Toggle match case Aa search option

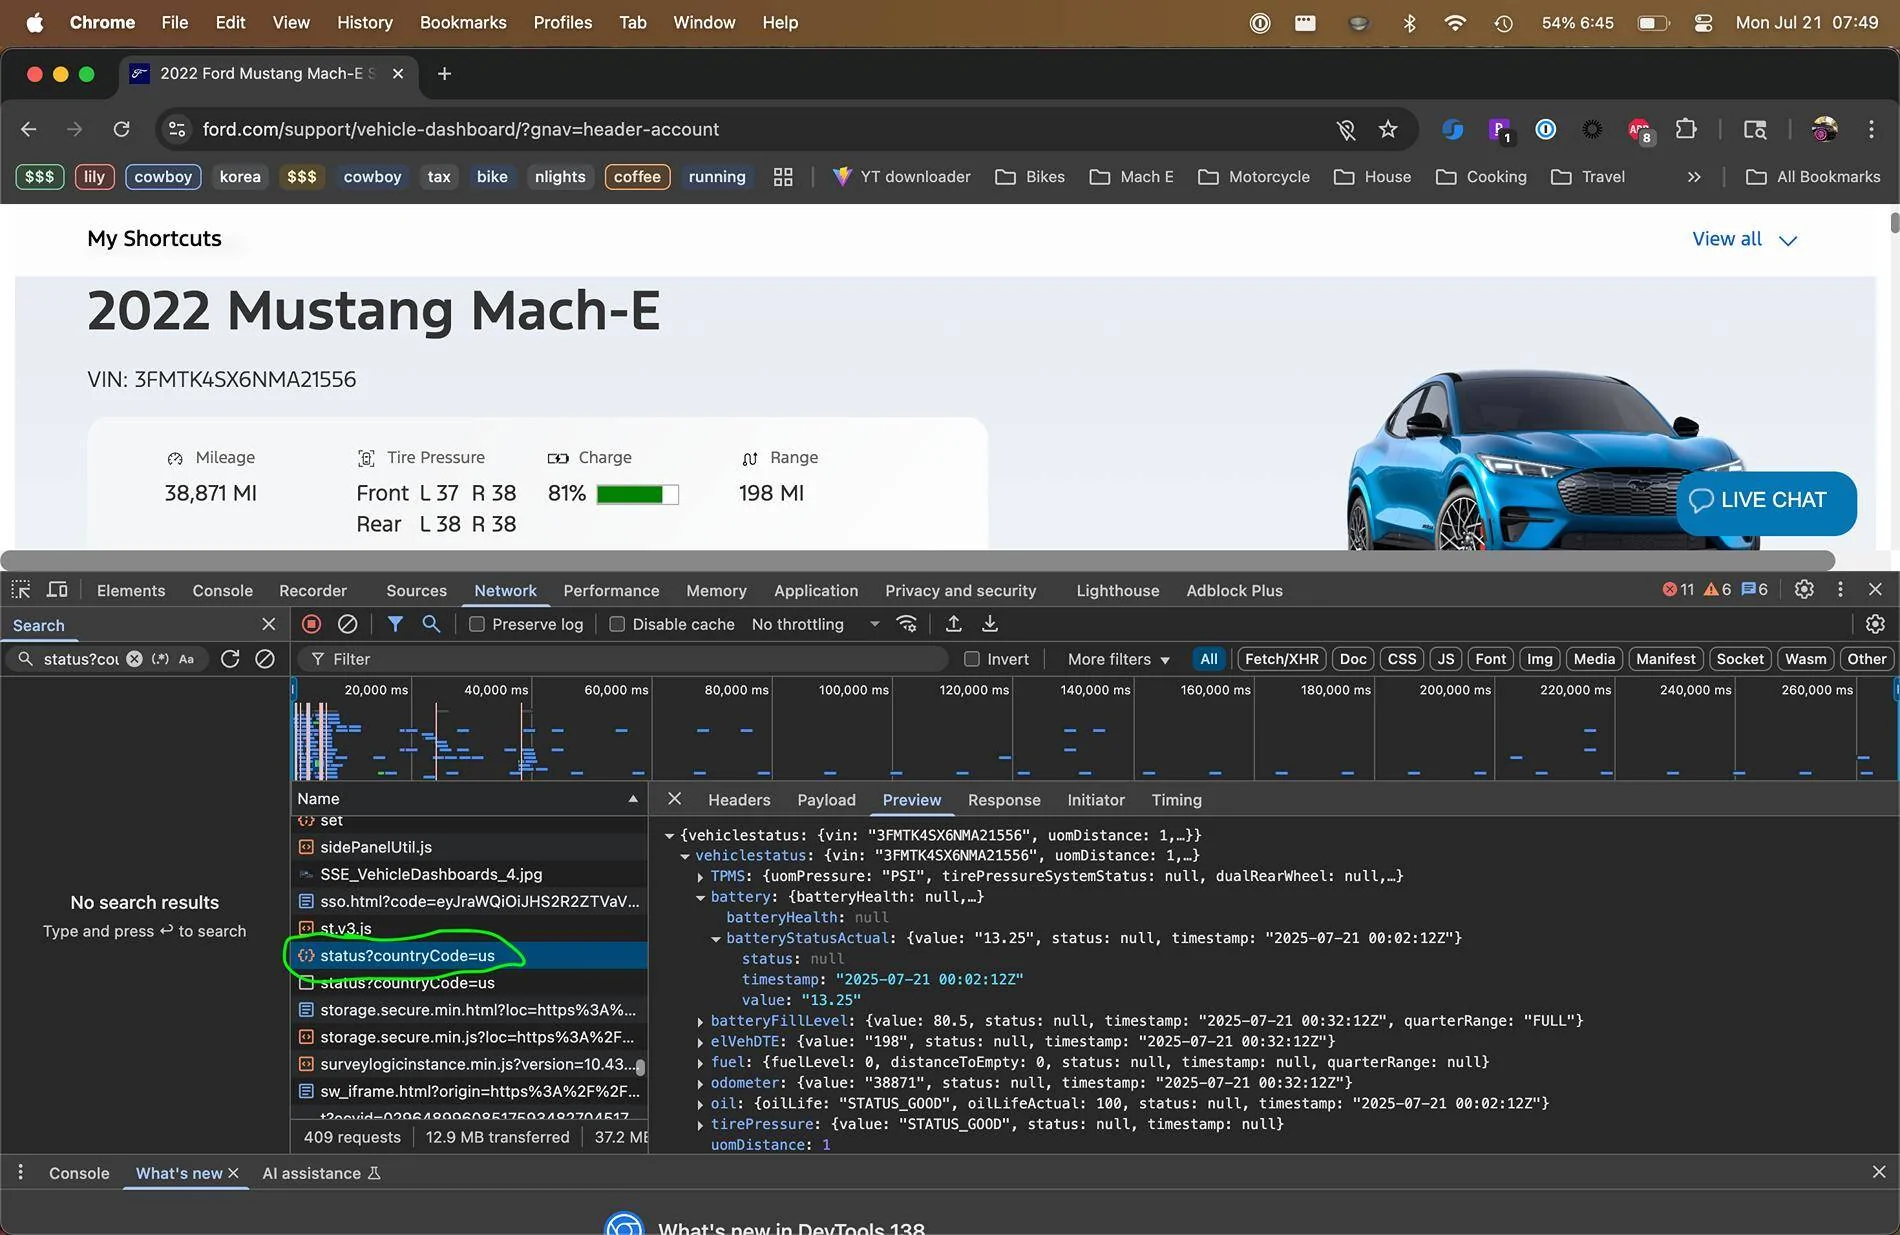[186, 659]
